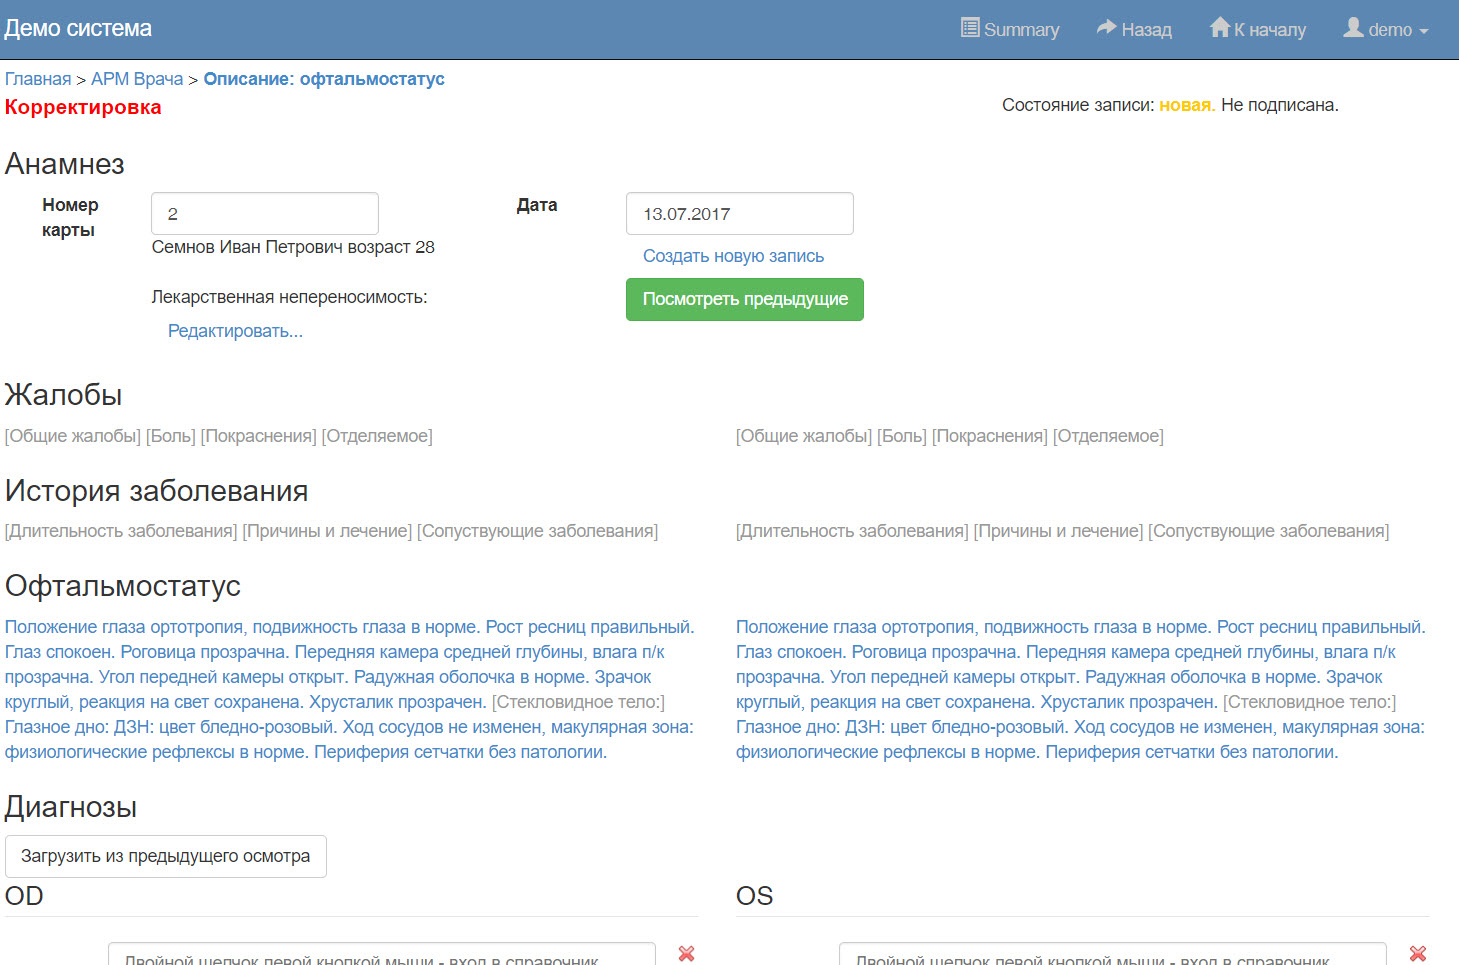Click the Summary list icon in navbar
The height and width of the screenshot is (965, 1459).
click(969, 28)
